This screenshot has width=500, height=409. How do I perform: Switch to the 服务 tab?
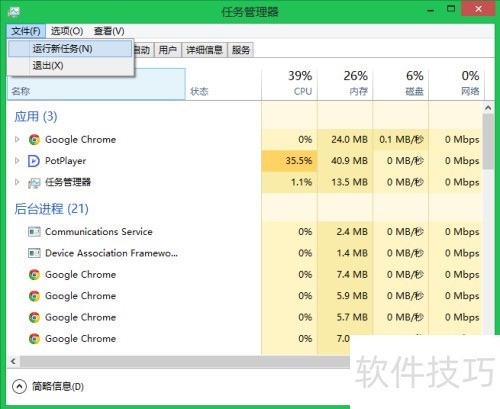[241, 50]
